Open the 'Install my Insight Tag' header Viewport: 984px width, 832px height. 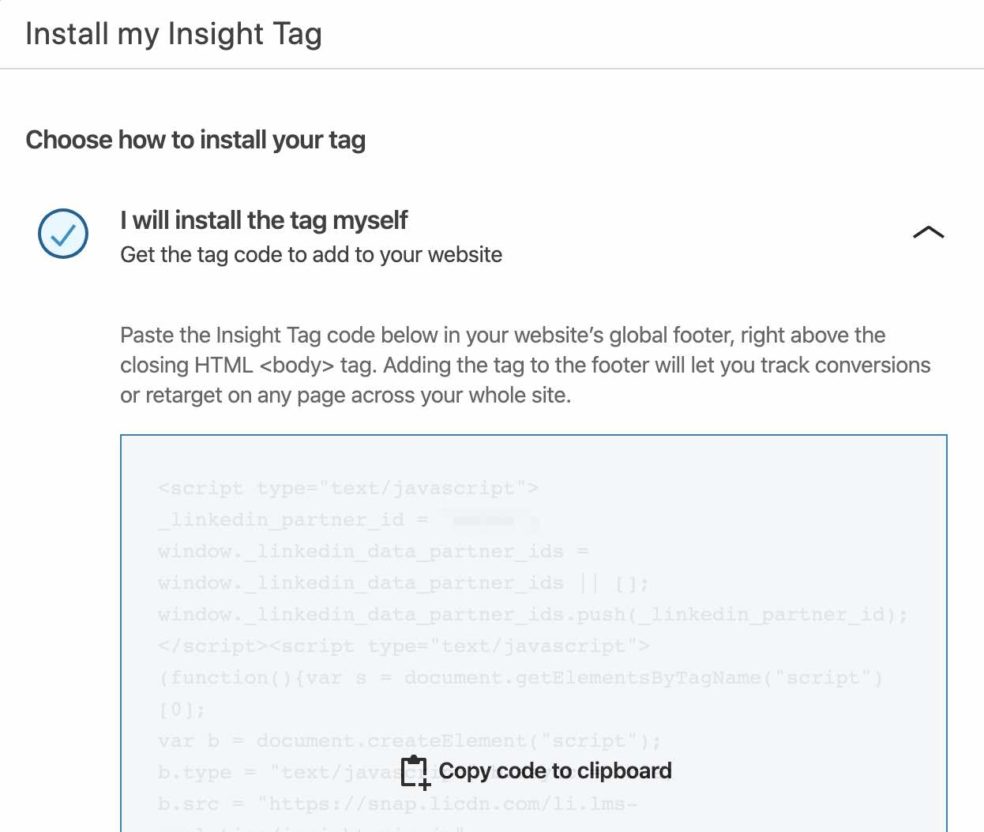click(174, 33)
